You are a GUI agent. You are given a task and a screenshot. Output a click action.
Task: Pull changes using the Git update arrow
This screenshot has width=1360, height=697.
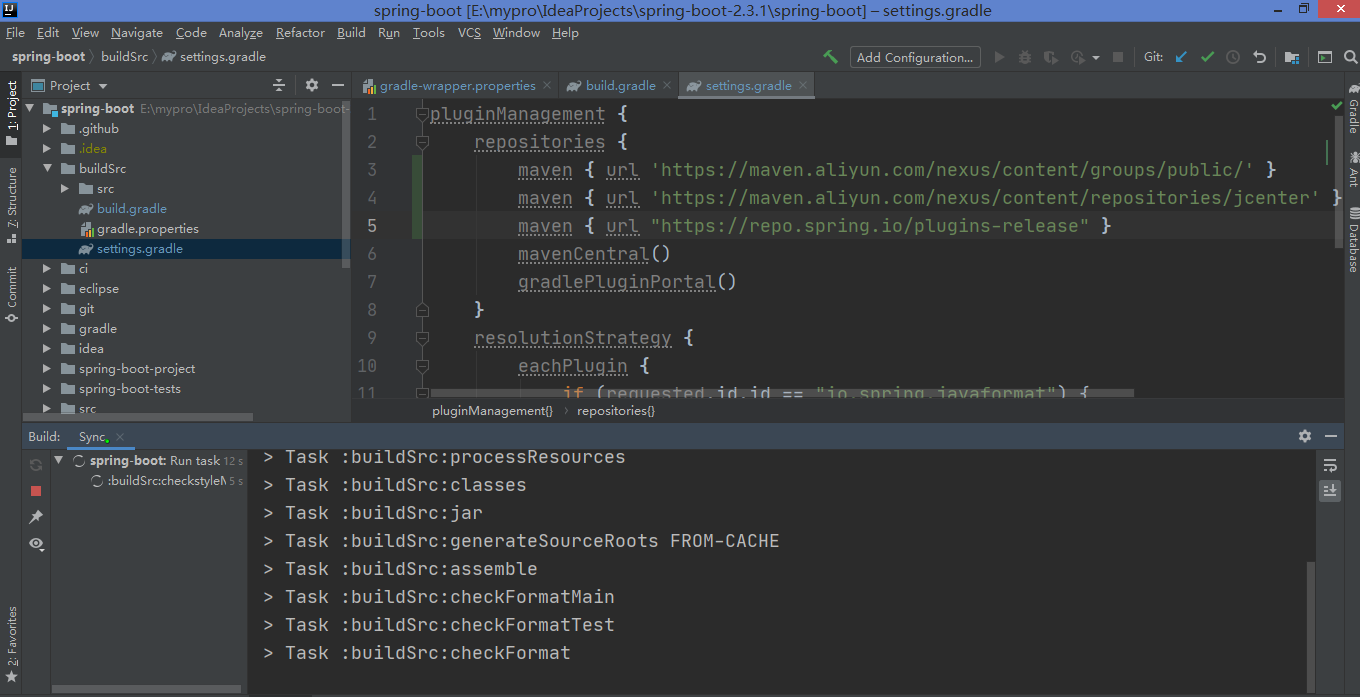click(x=1181, y=57)
